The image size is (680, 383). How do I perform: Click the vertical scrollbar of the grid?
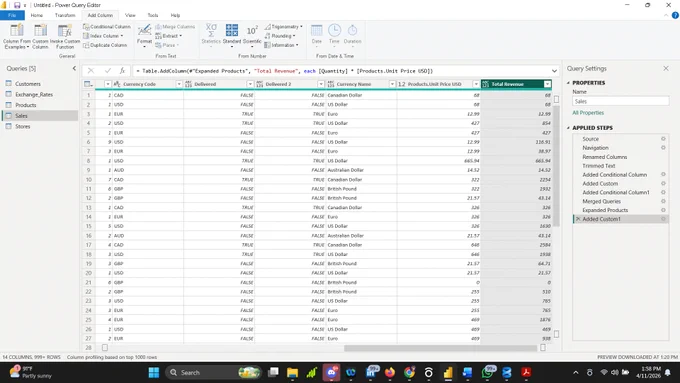556,165
